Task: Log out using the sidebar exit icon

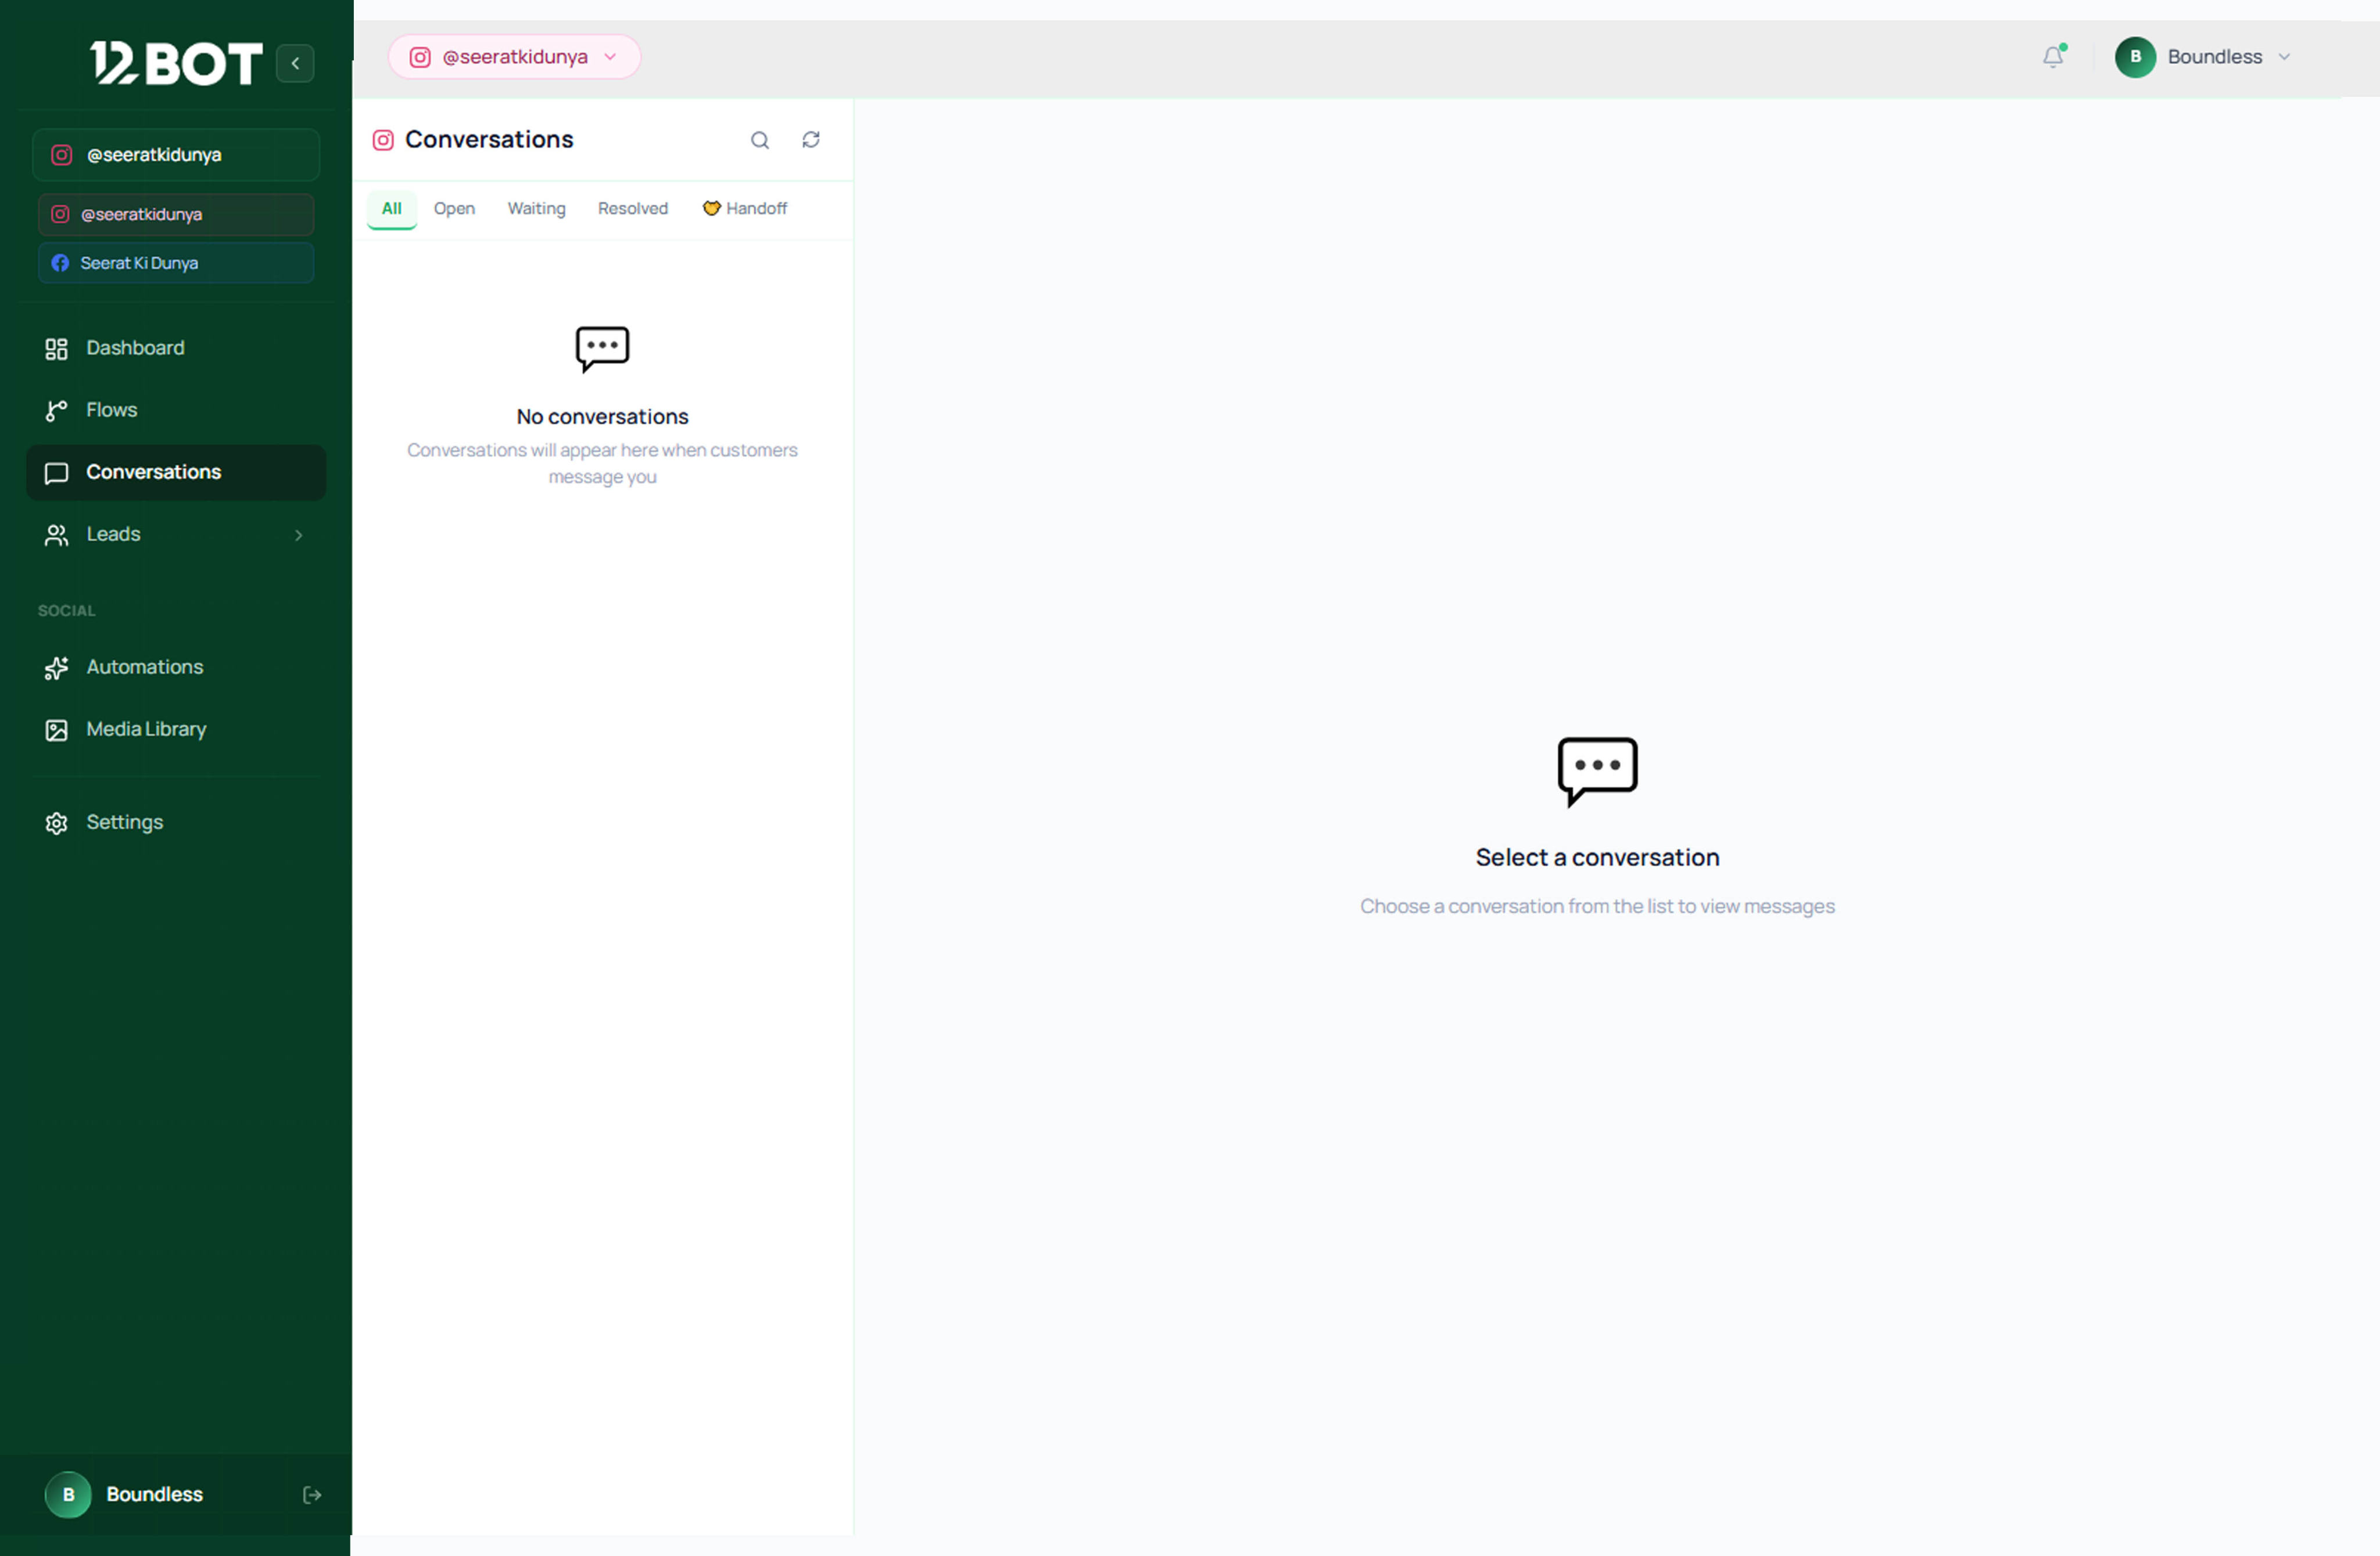Action: tap(312, 1494)
